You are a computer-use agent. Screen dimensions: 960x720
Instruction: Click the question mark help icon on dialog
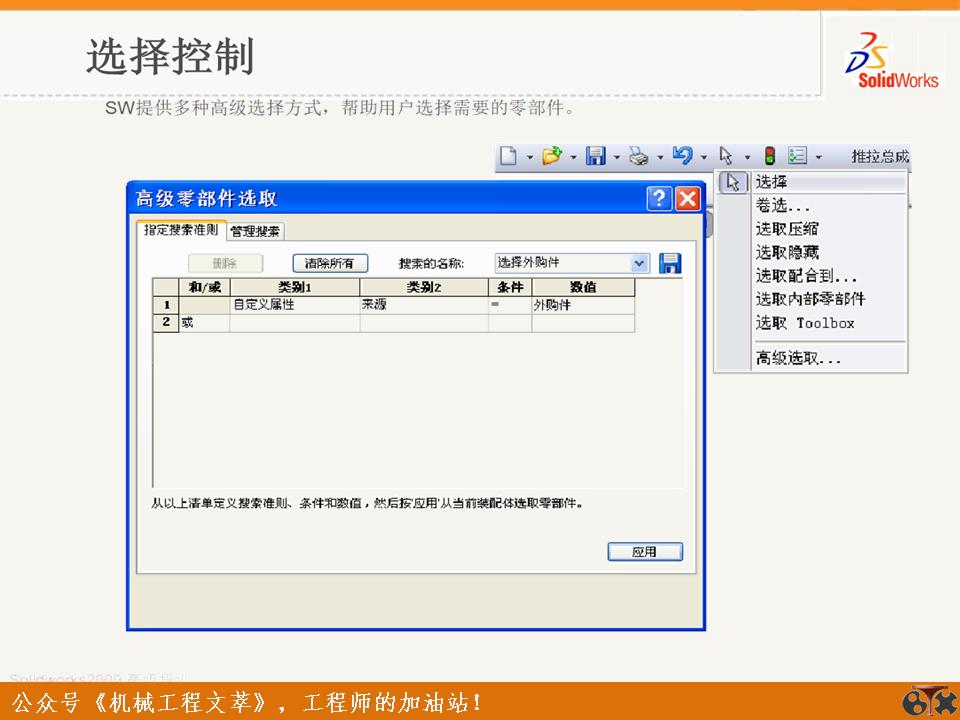(659, 199)
